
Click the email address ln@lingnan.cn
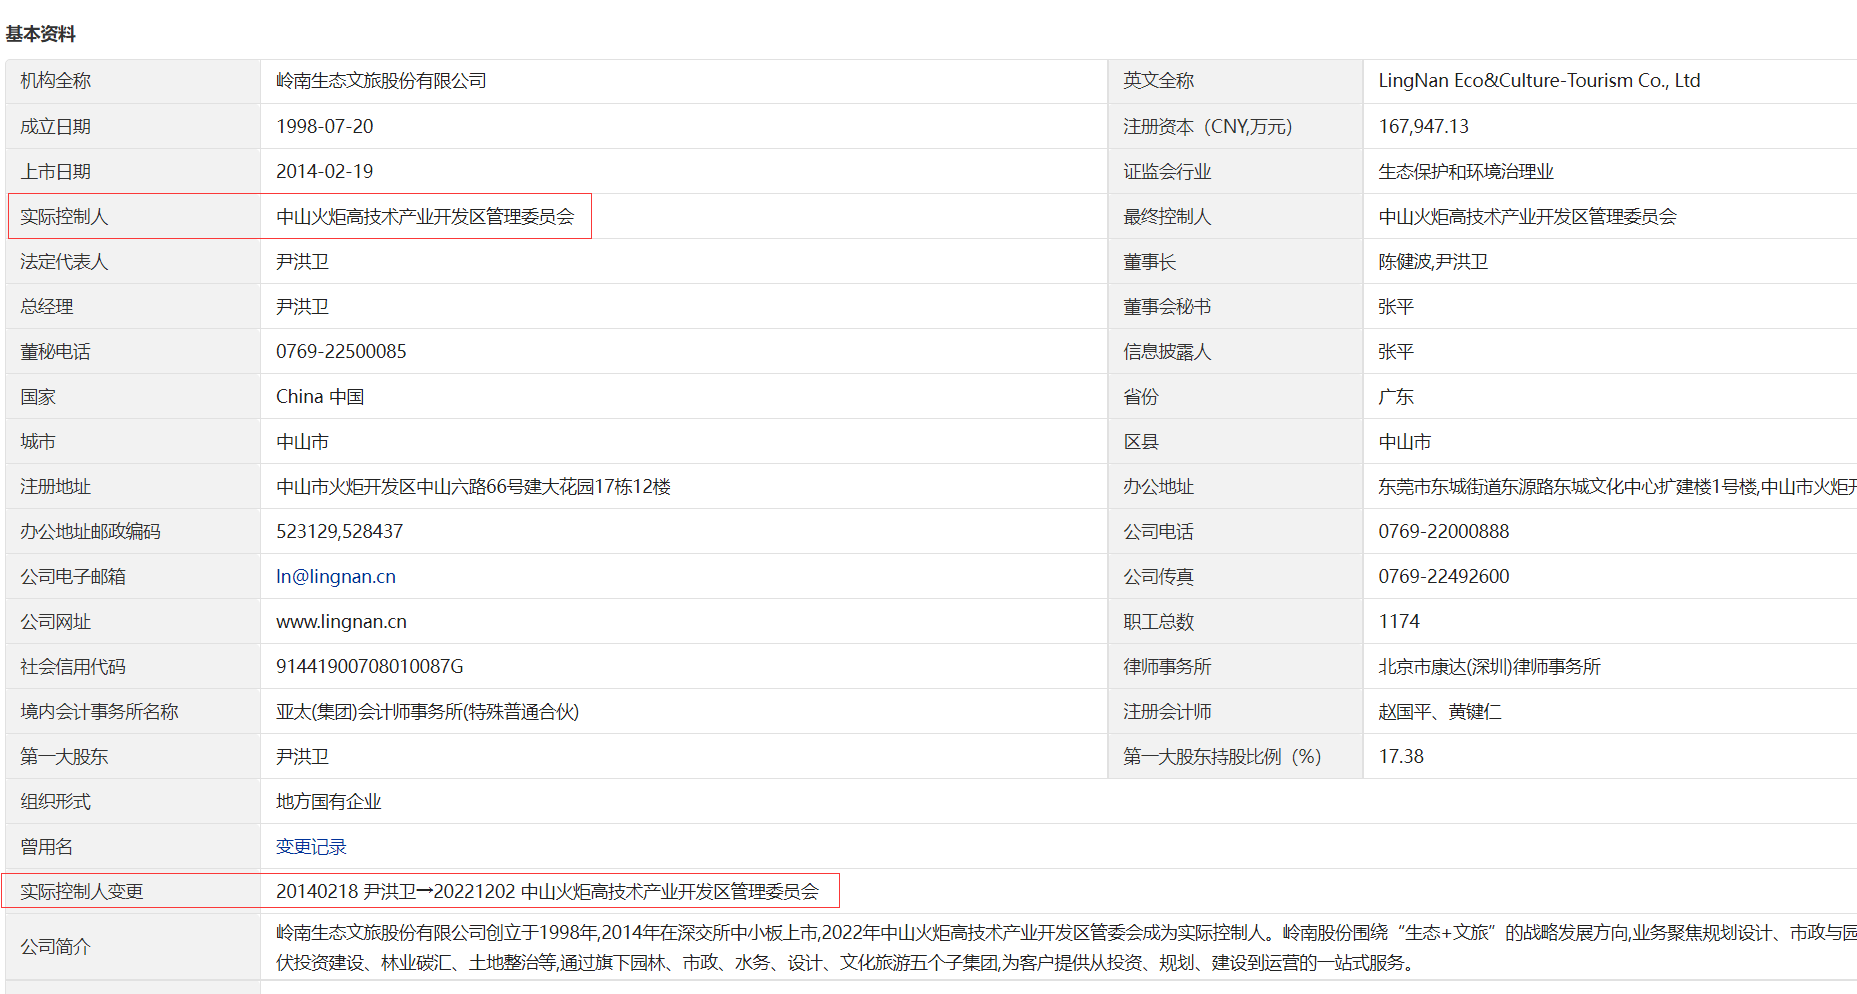[336, 577]
